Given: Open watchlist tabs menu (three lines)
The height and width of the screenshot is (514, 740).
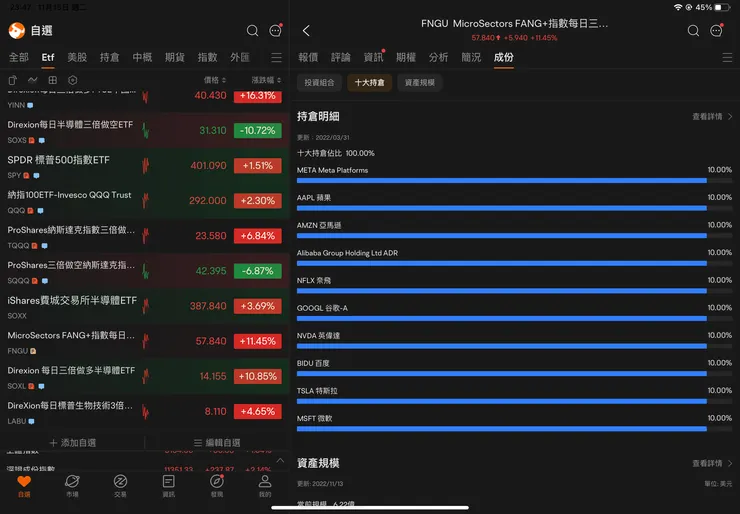Looking at the screenshot, I should (277, 58).
